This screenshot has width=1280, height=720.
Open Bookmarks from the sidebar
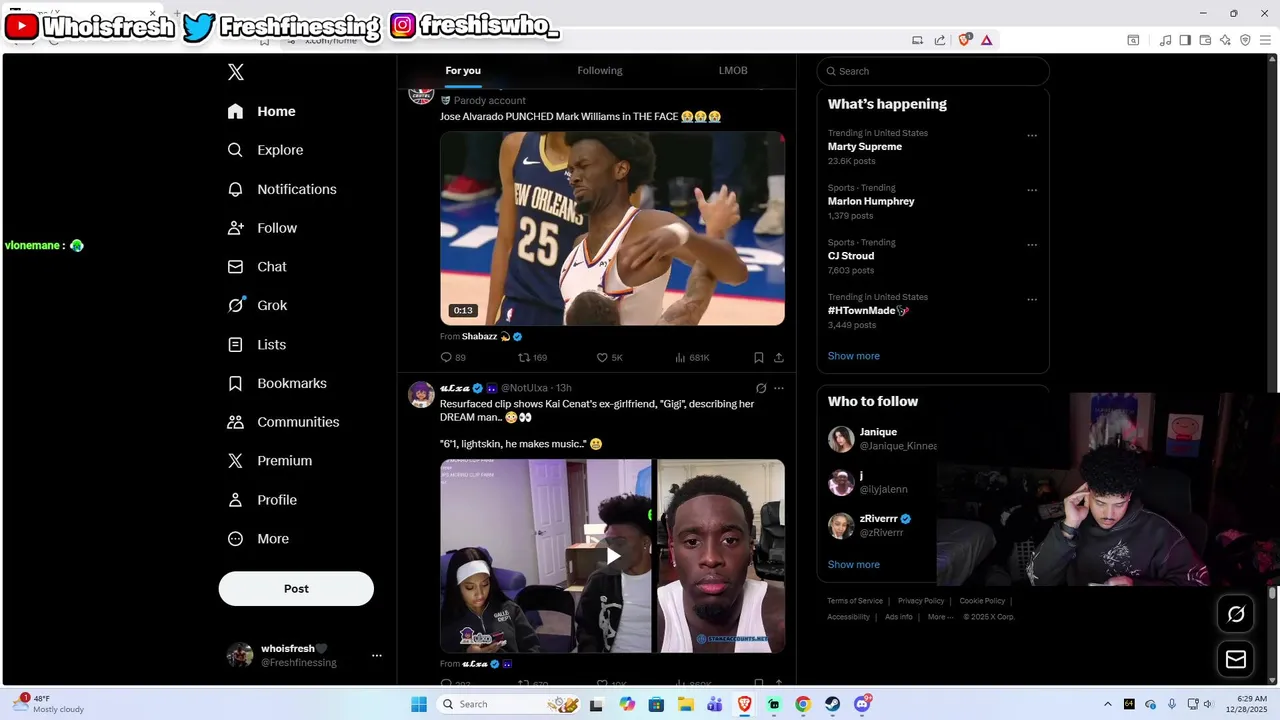click(x=277, y=384)
